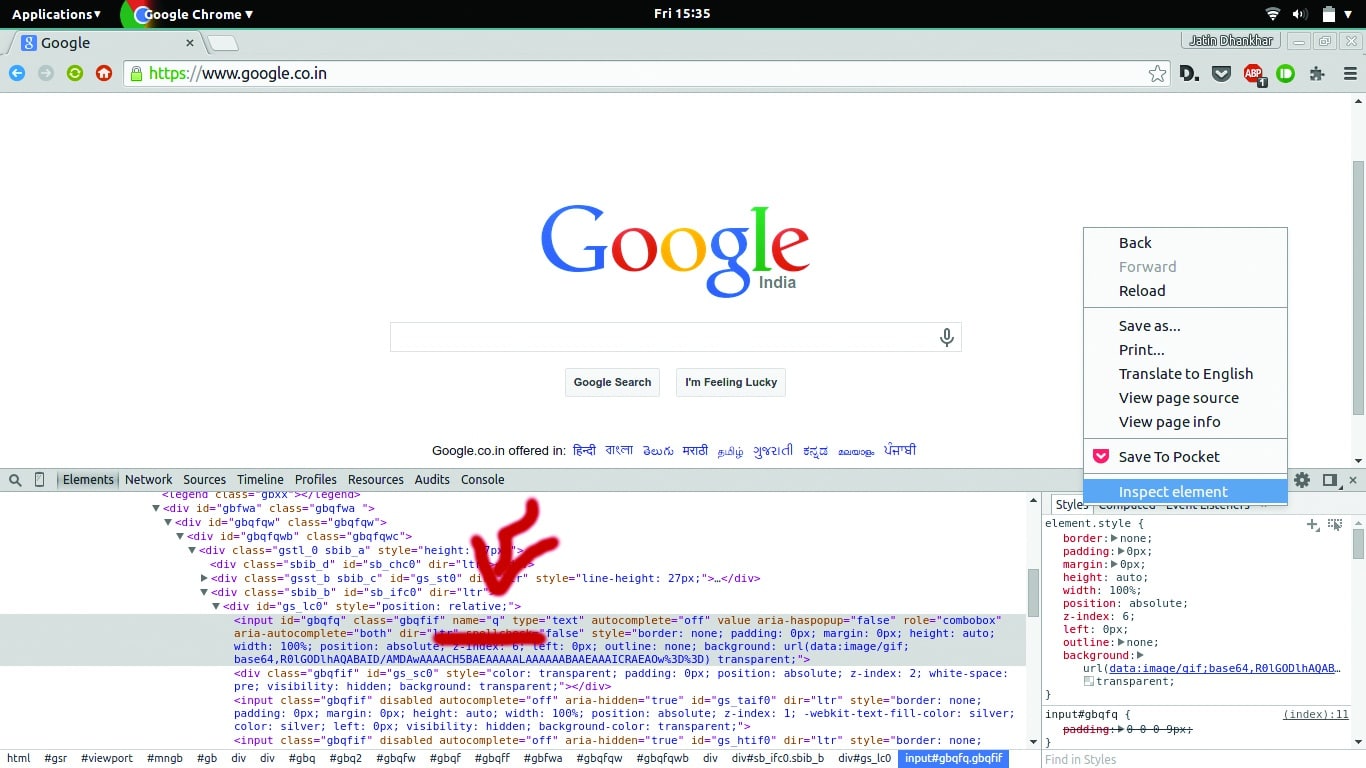Click the DevTools magnifier inspect icon

pyautogui.click(x=15, y=480)
